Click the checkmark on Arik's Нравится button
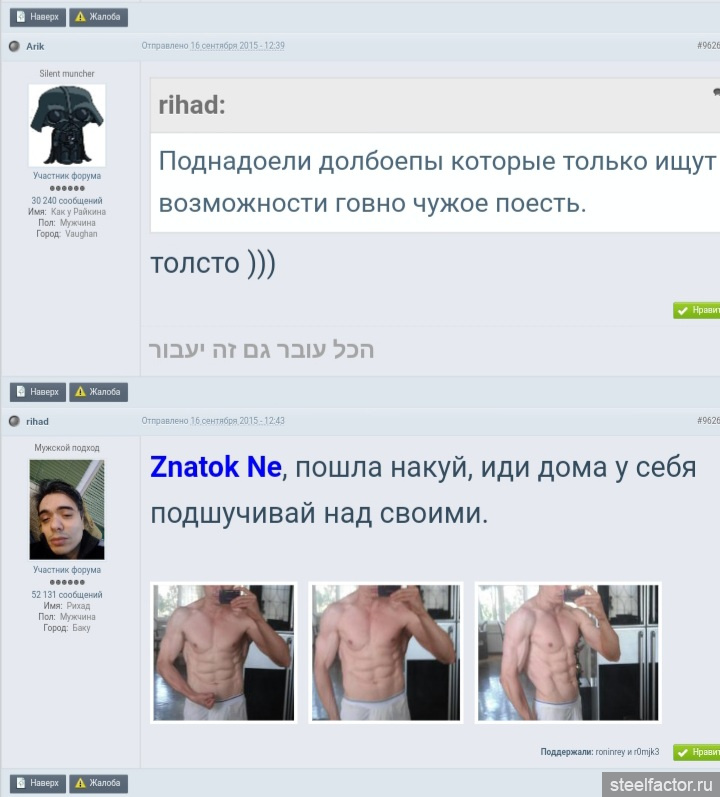 (682, 311)
